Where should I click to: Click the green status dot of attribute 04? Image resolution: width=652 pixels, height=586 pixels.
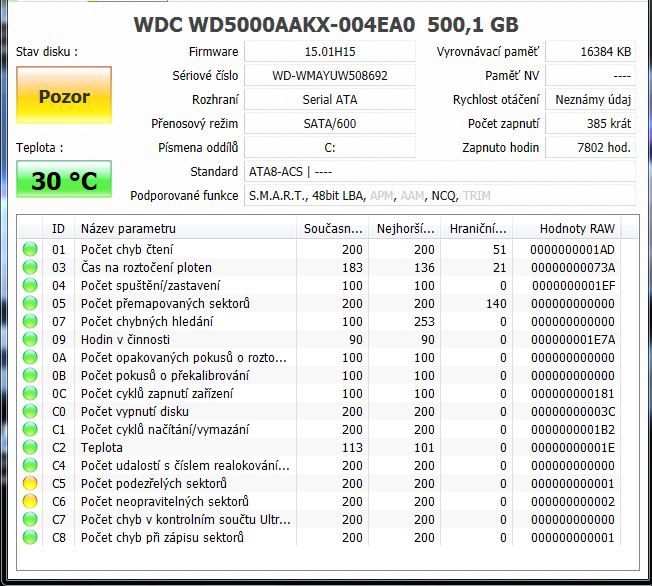(x=30, y=285)
